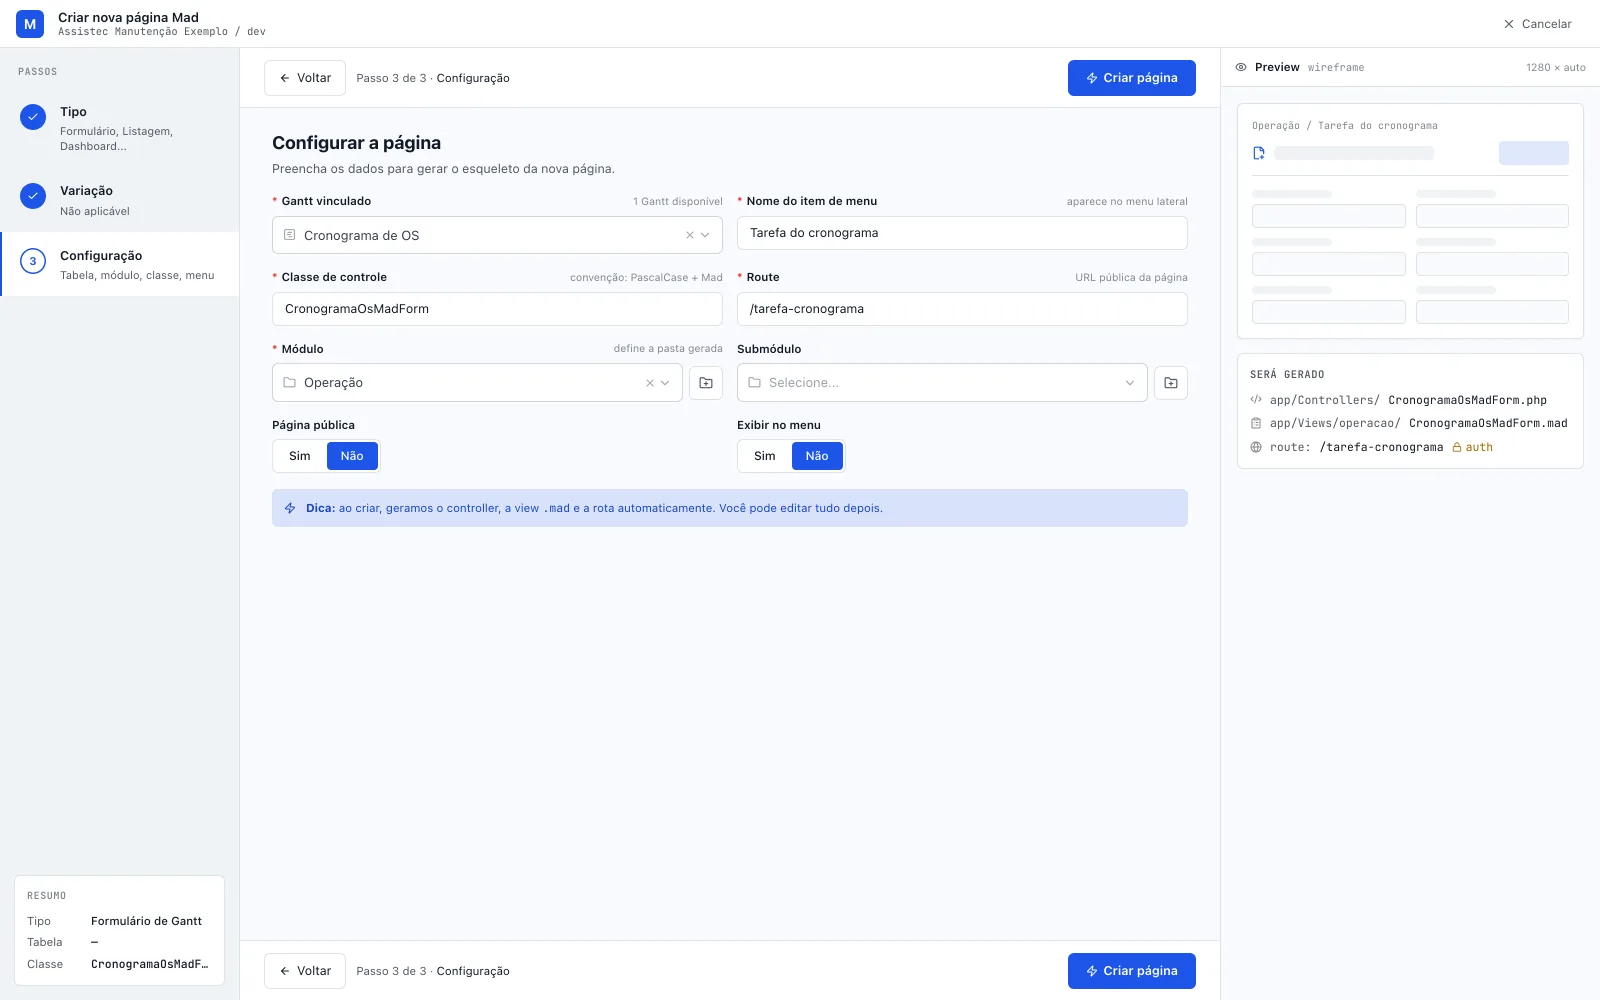Click the CronogramaOsMadForm.mad file name
This screenshot has width=1600, height=1000.
pos(1488,423)
